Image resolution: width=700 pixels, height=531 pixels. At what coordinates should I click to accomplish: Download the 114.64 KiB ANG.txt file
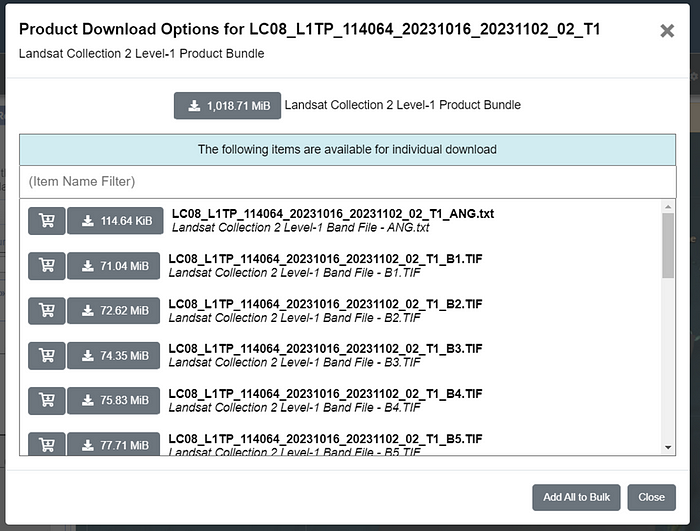[x=115, y=221]
